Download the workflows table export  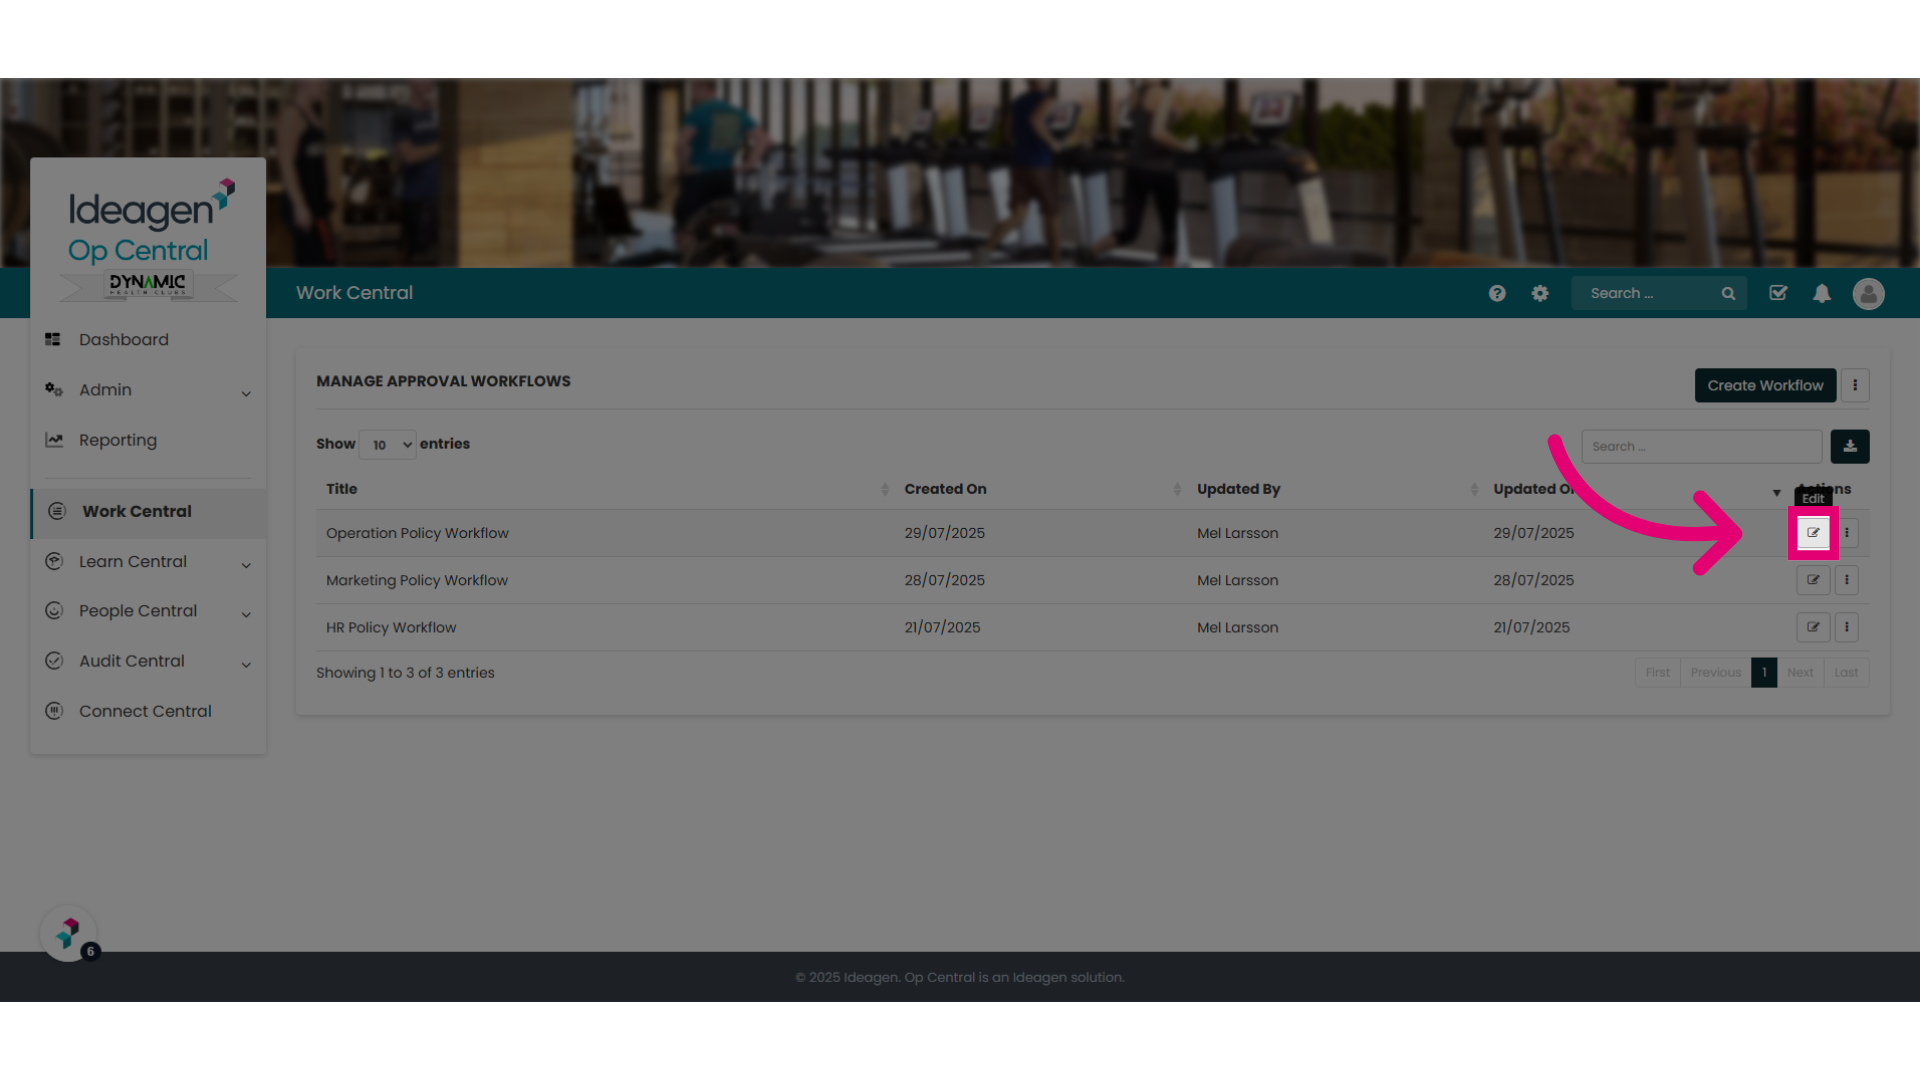click(1850, 446)
